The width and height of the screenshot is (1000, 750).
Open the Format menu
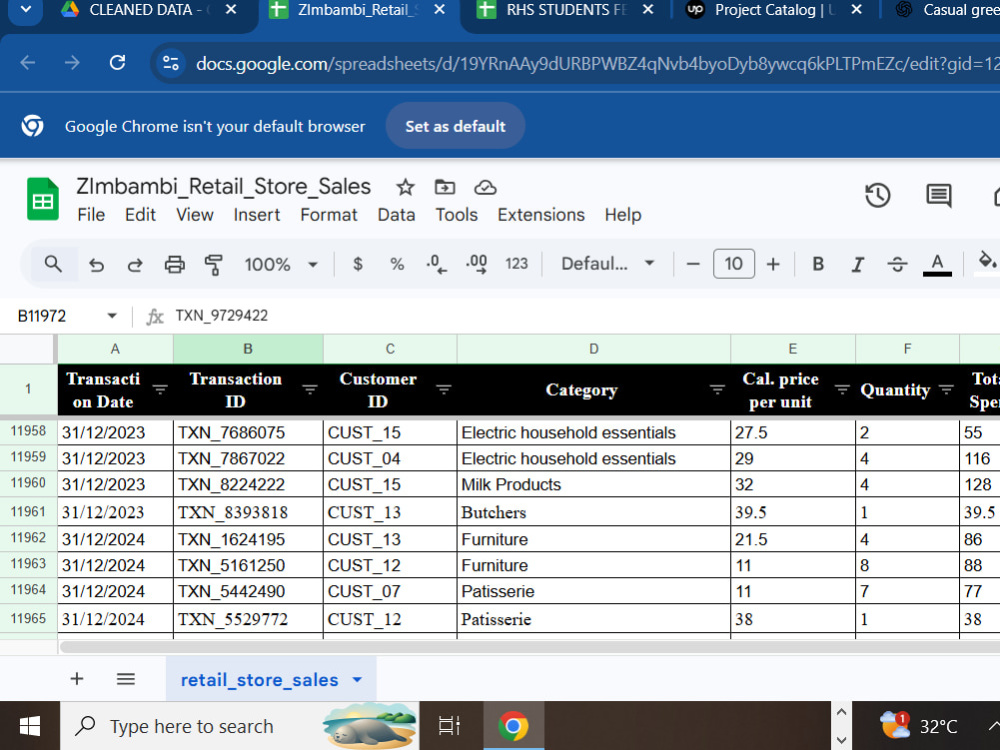pyautogui.click(x=328, y=215)
